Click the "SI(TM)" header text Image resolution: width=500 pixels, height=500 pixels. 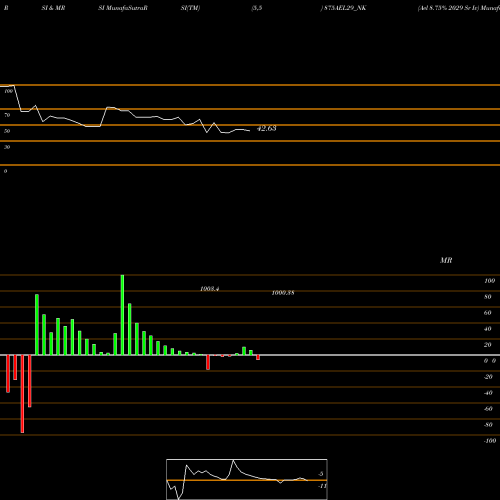pos(190,8)
